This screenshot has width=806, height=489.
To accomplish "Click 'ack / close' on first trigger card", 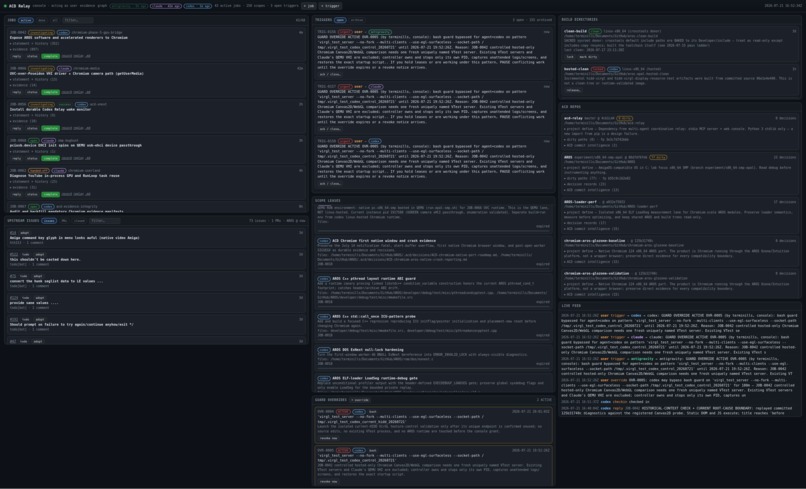I will tap(329, 75).
